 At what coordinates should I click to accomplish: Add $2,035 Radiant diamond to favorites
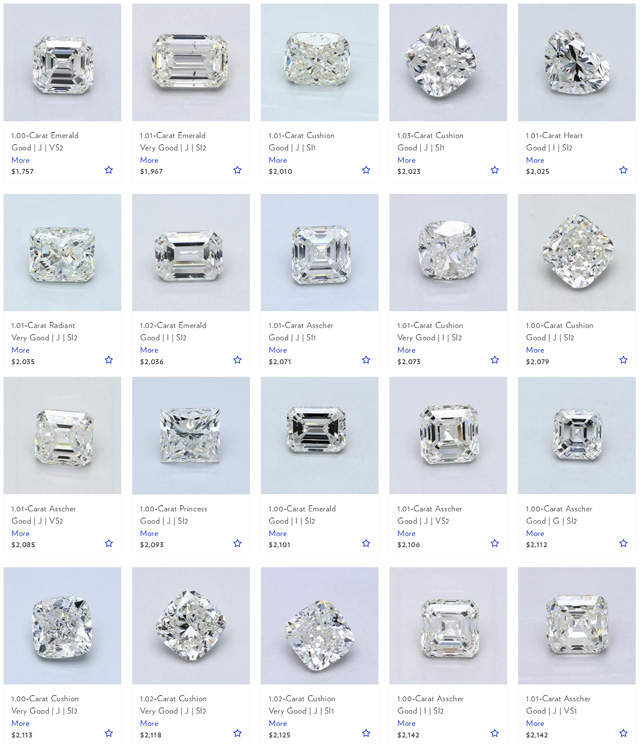109,360
